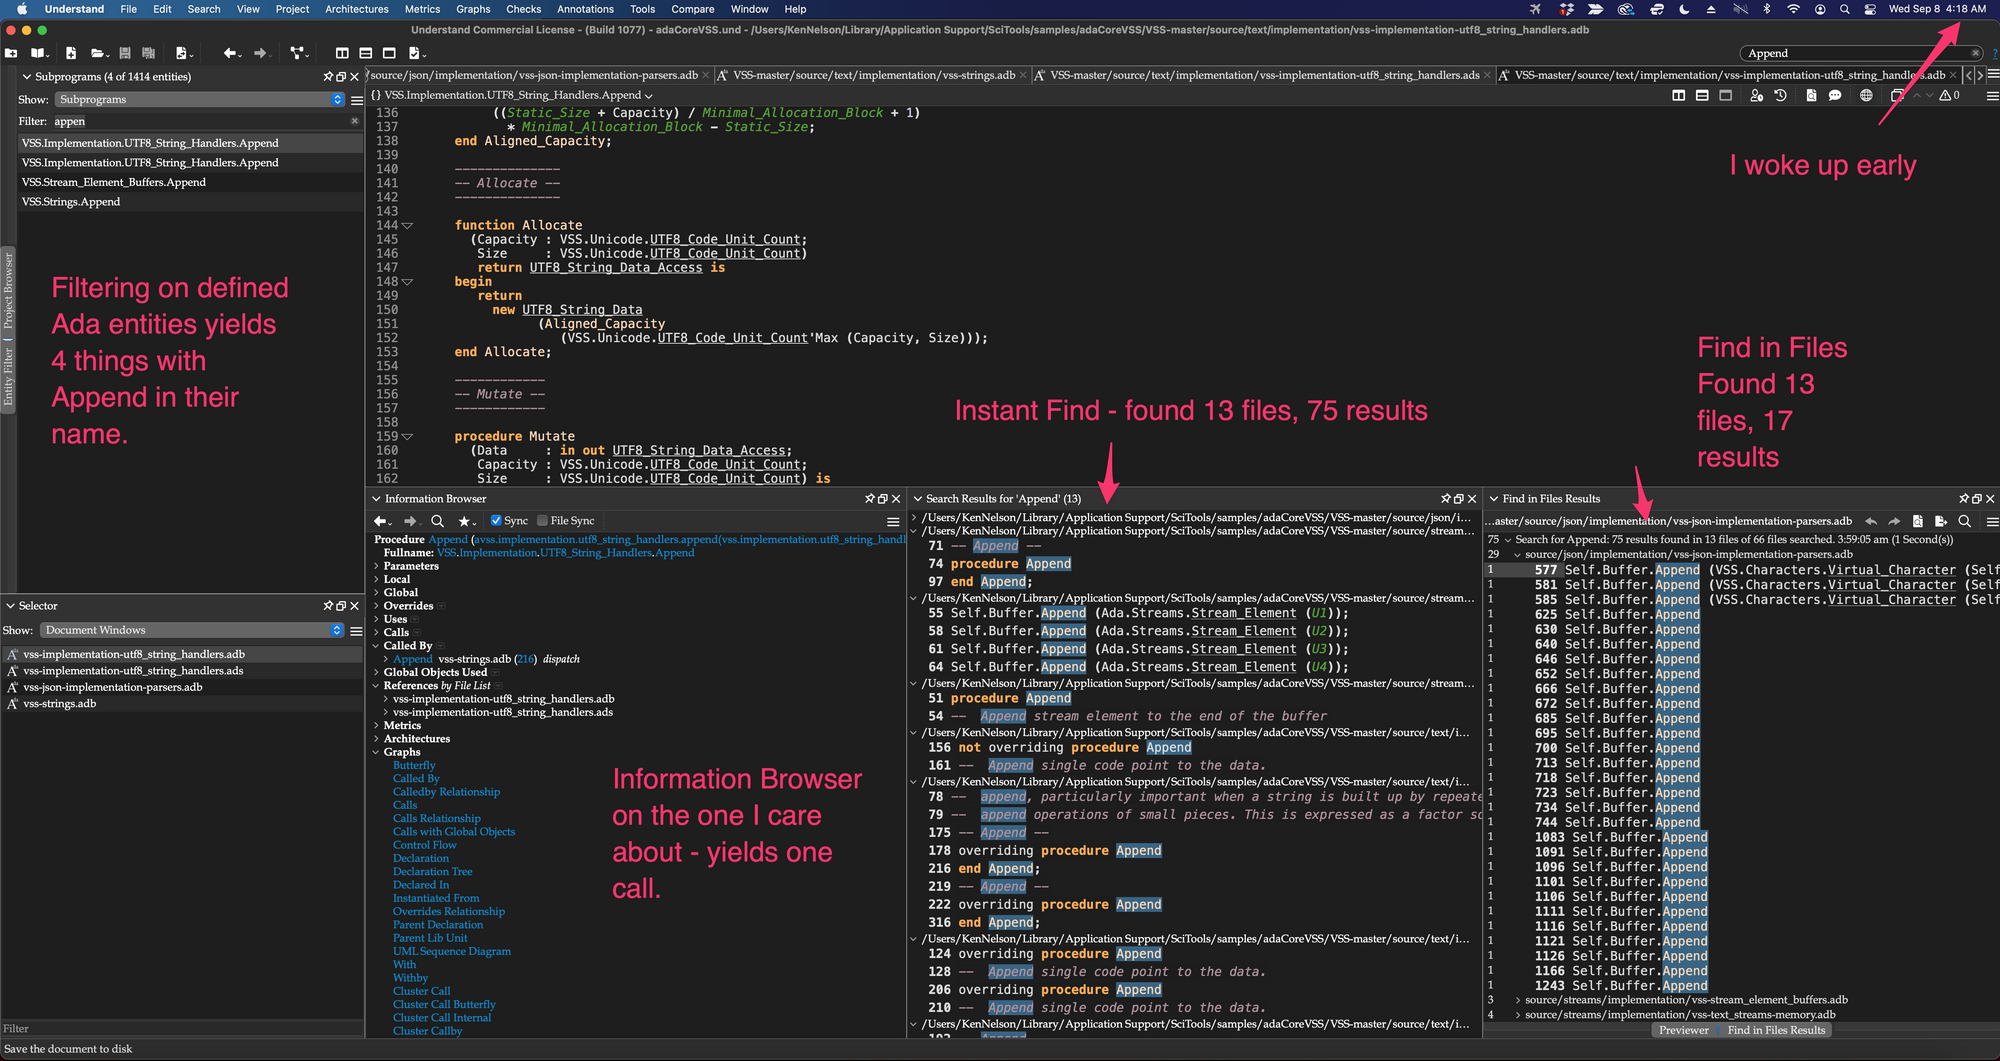
Task: Click the Find in Files magnifier icon
Action: click(x=1964, y=521)
